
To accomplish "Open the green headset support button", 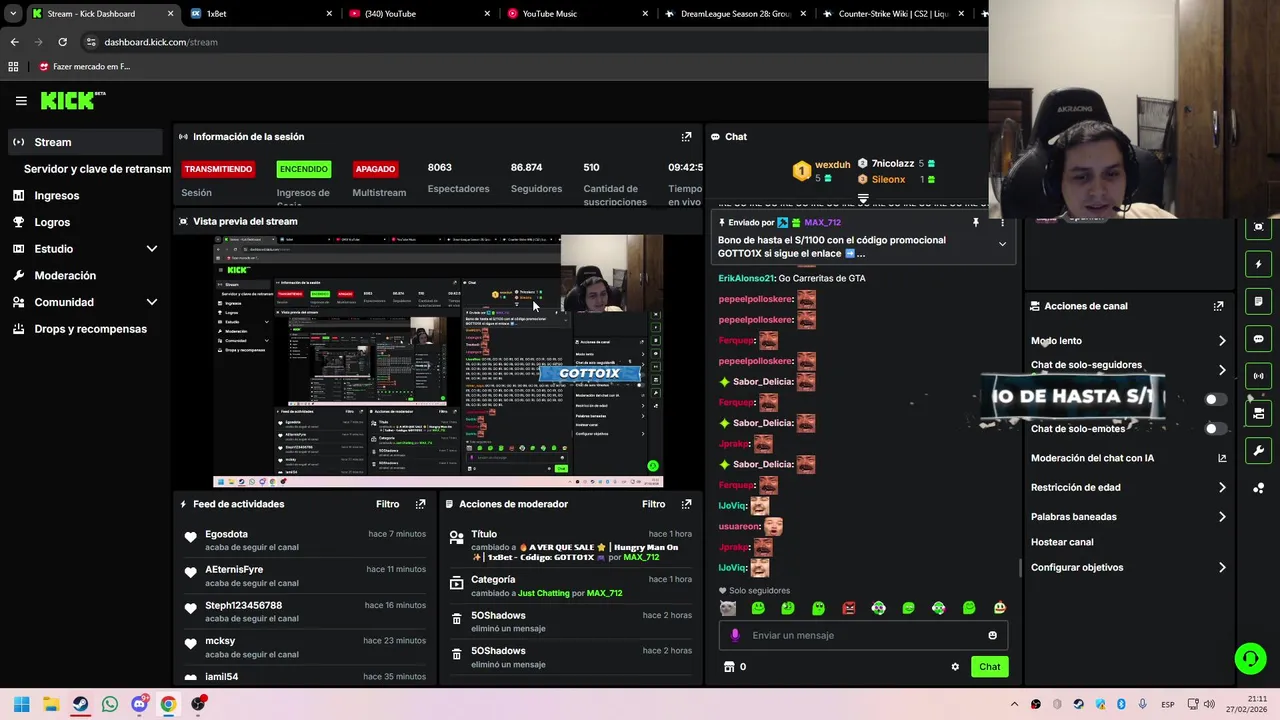I will click(x=1250, y=658).
